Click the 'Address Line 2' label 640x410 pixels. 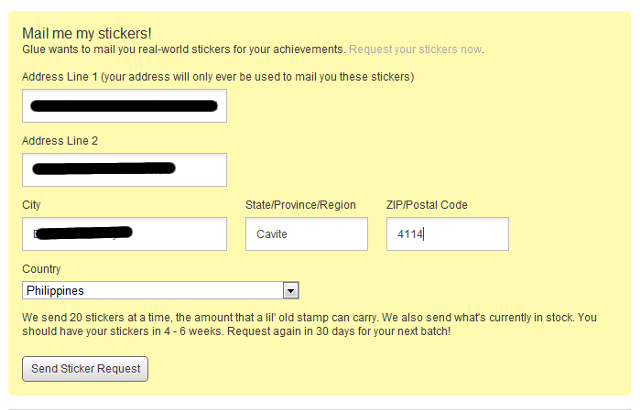[x=59, y=141]
